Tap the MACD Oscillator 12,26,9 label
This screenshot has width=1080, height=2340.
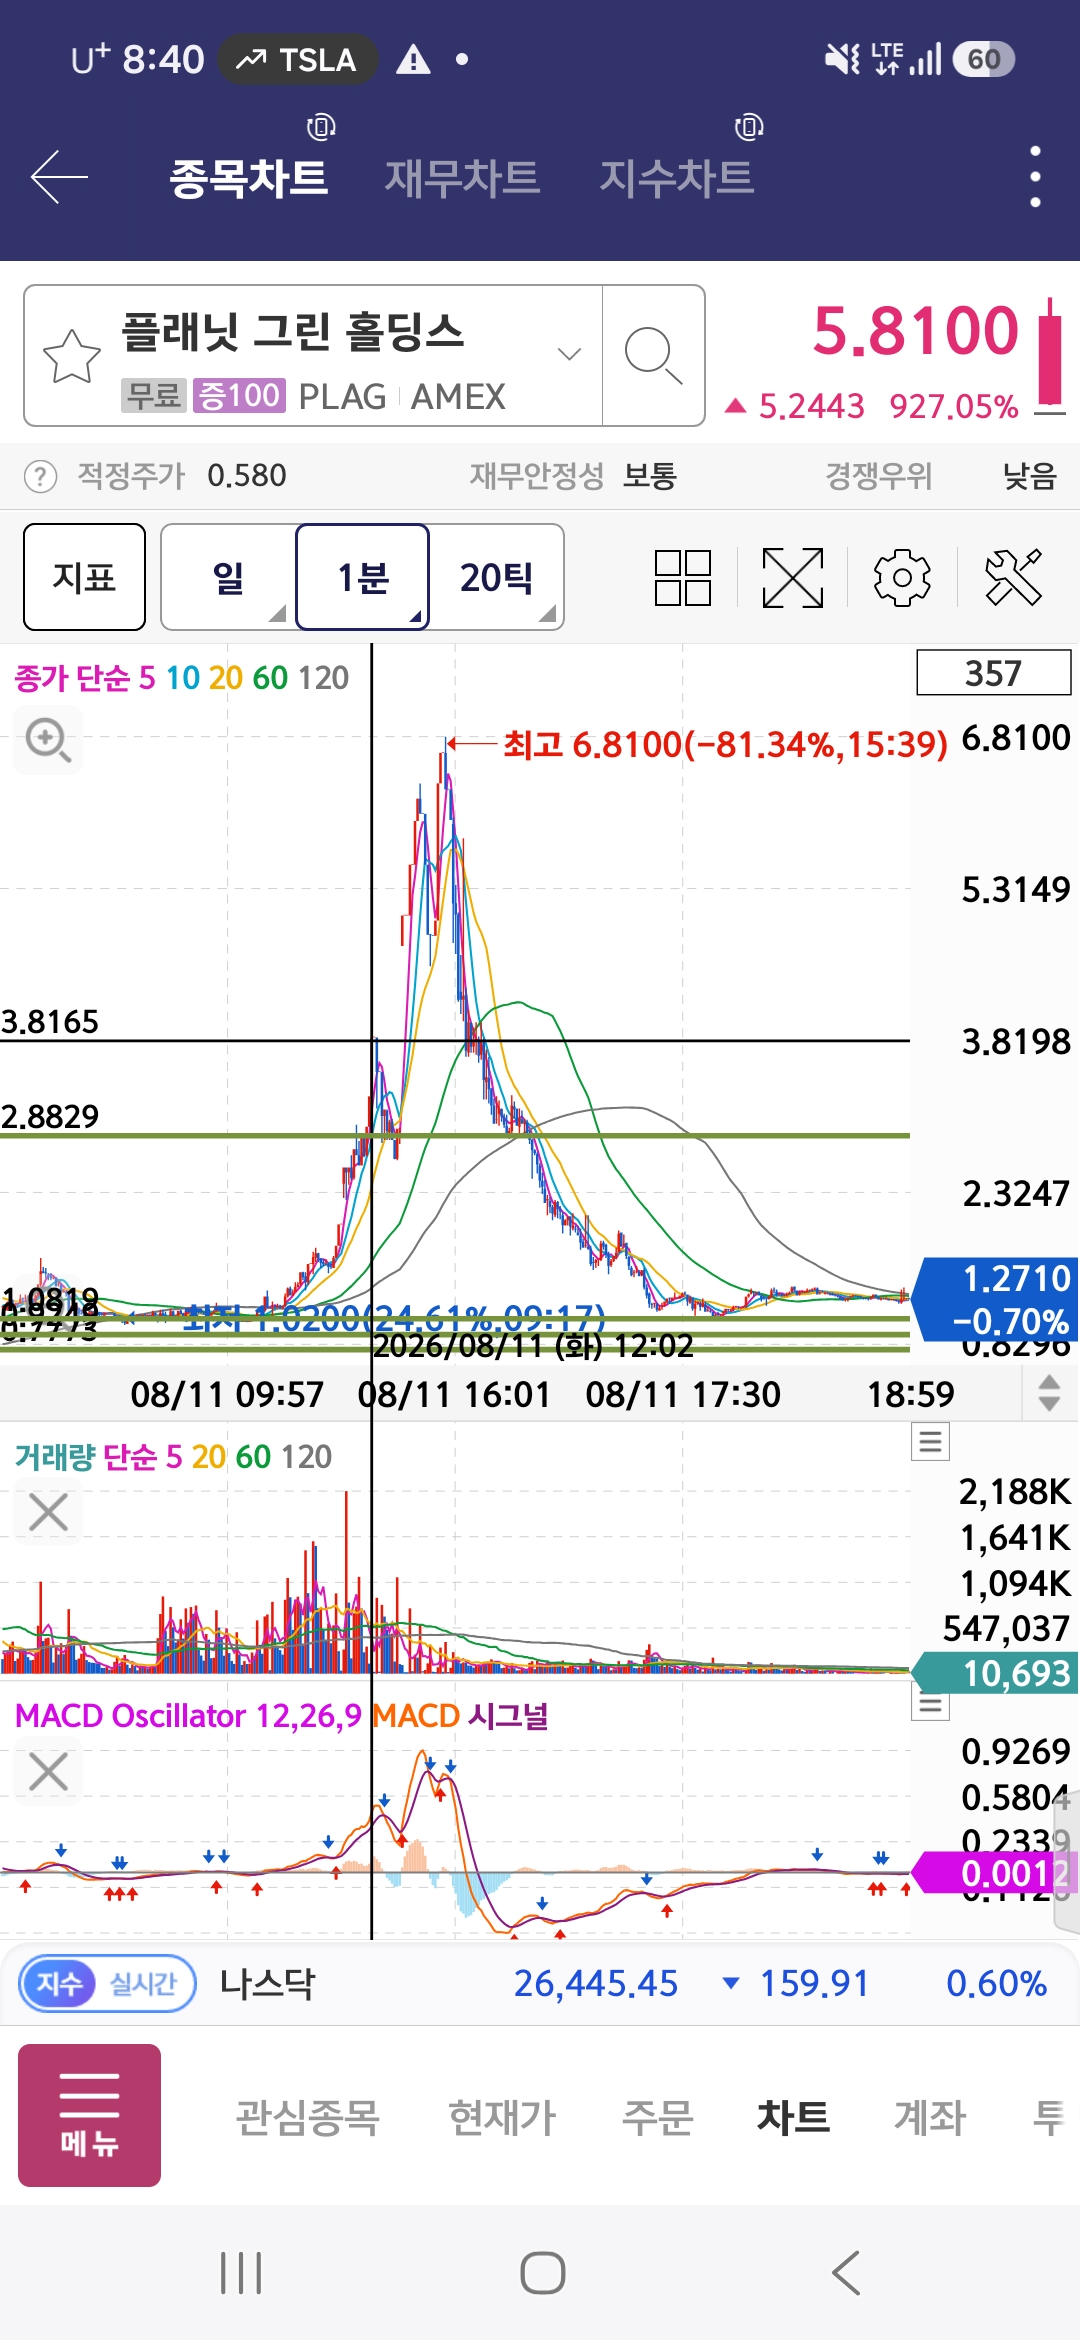pyautogui.click(x=188, y=1716)
